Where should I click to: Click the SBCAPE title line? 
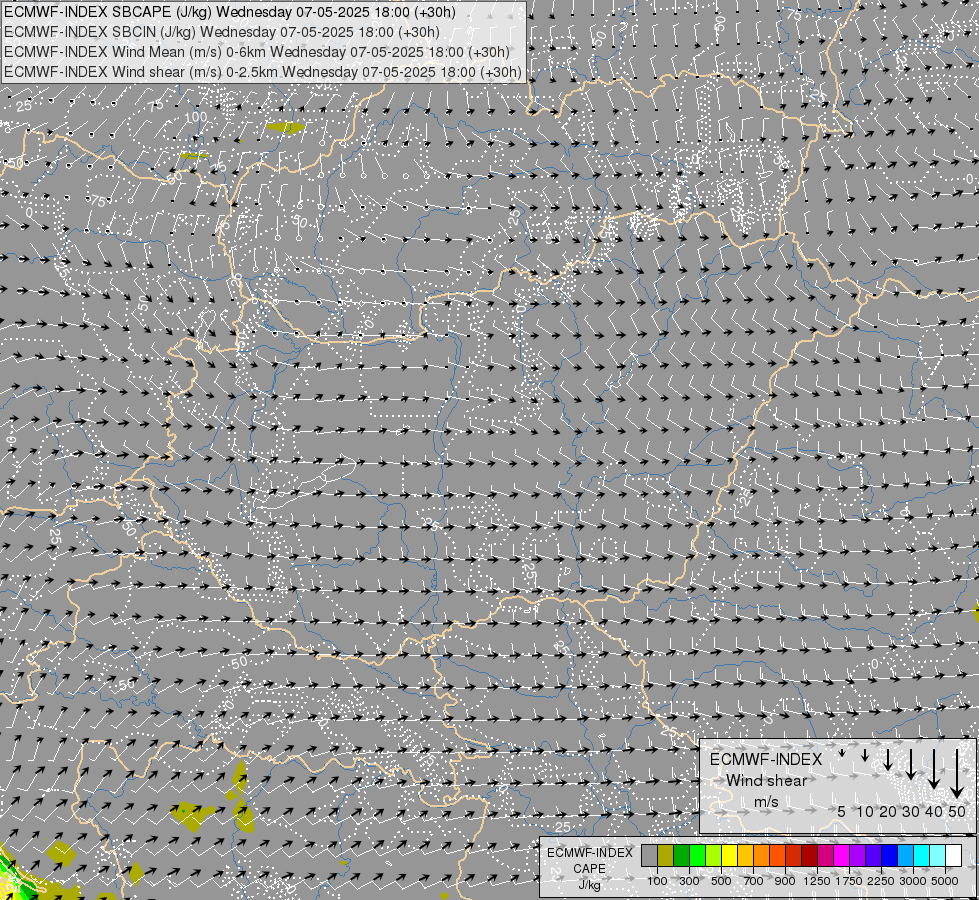click(230, 12)
